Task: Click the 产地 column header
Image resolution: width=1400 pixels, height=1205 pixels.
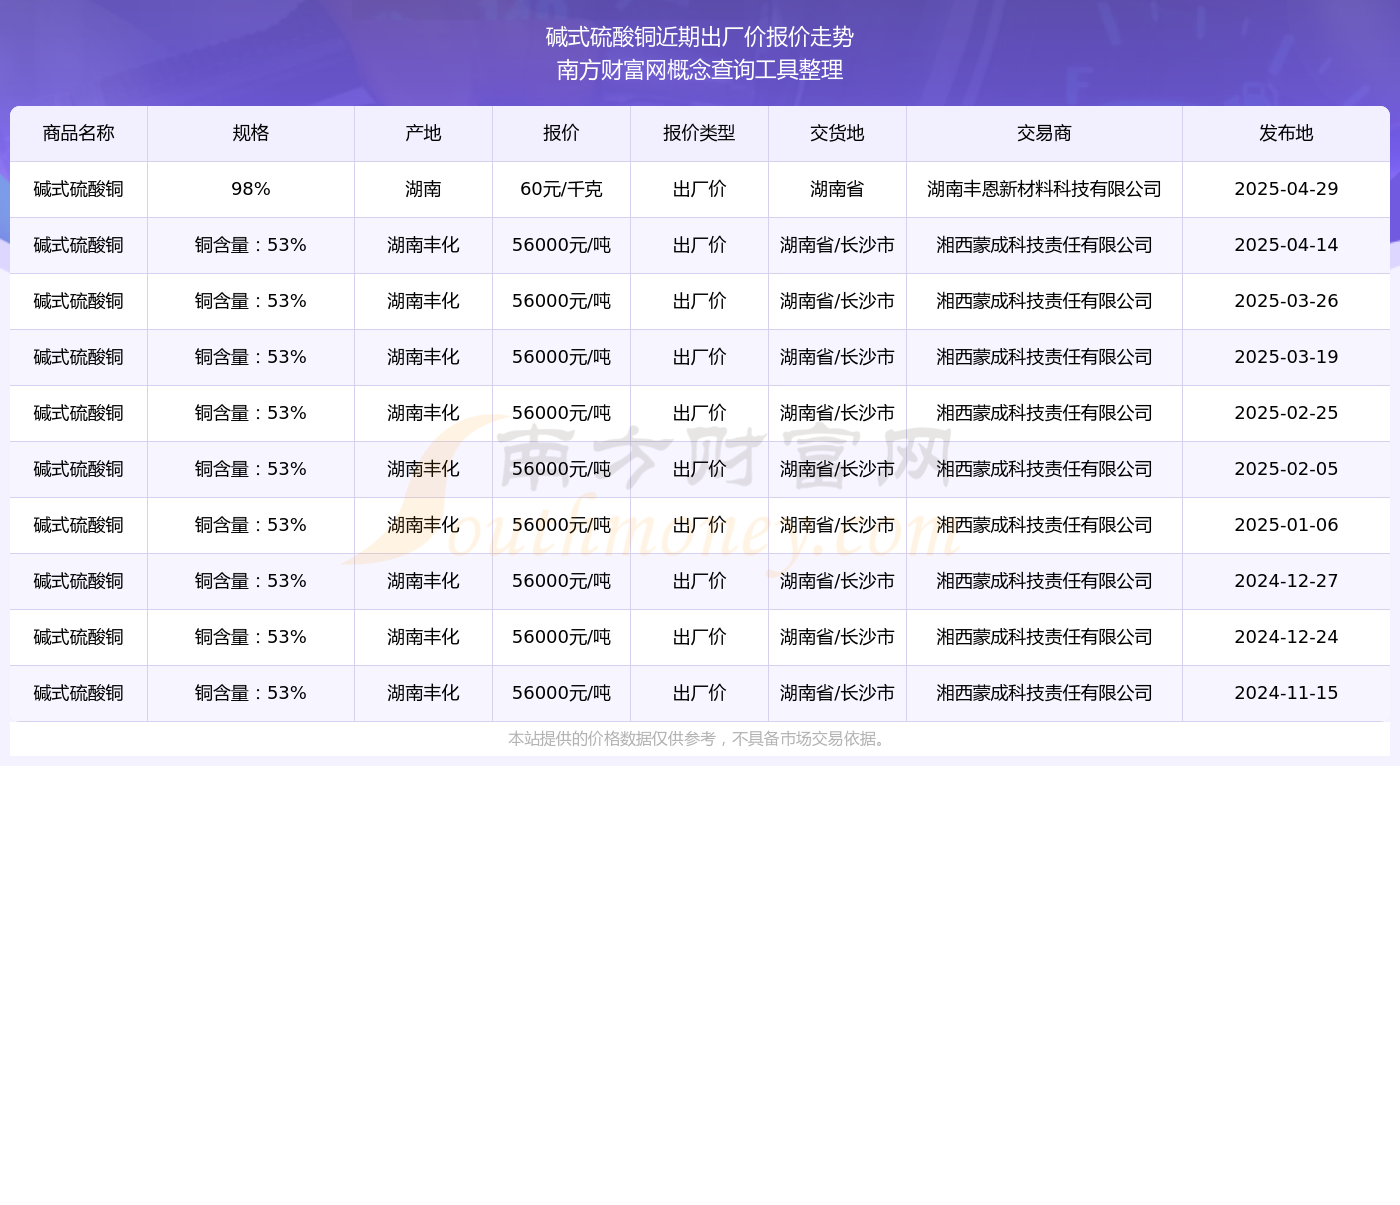Action: pos(423,134)
